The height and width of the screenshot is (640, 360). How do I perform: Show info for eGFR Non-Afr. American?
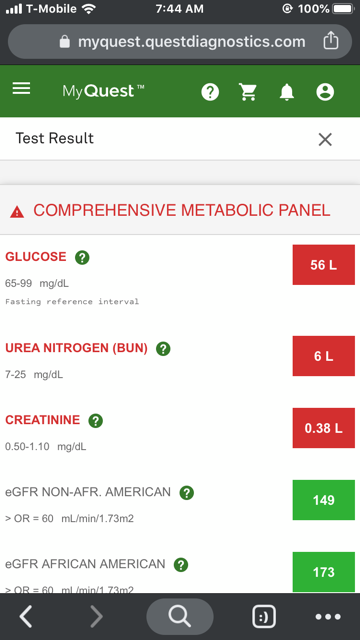click(187, 493)
